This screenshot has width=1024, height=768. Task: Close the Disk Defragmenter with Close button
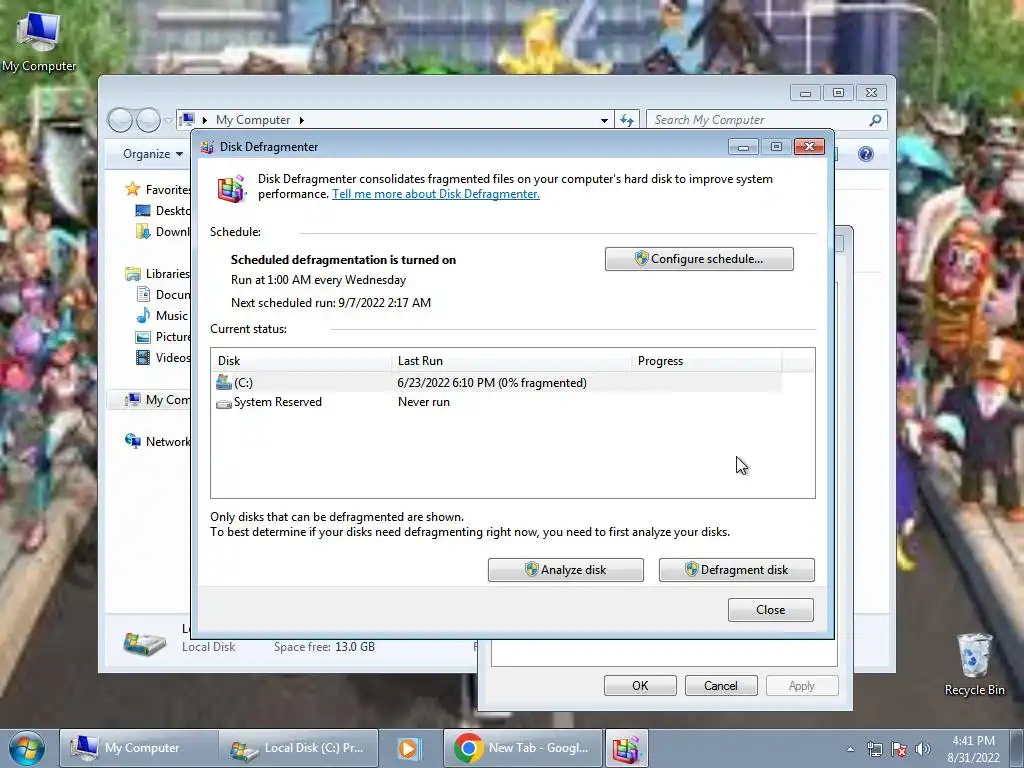pos(771,609)
